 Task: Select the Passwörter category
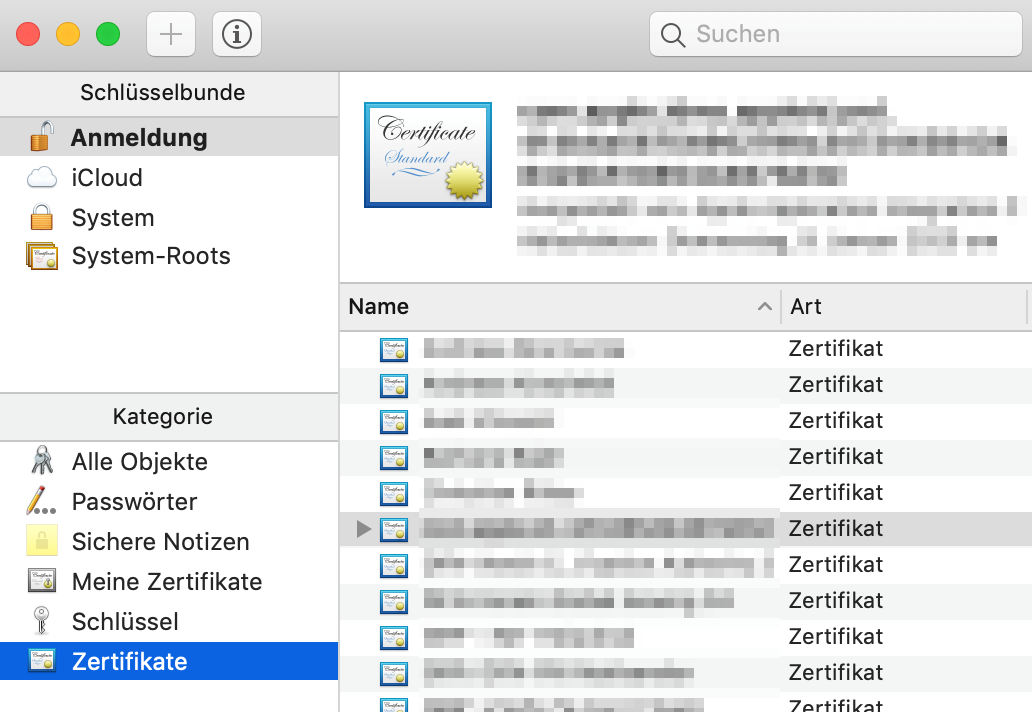coord(134,502)
